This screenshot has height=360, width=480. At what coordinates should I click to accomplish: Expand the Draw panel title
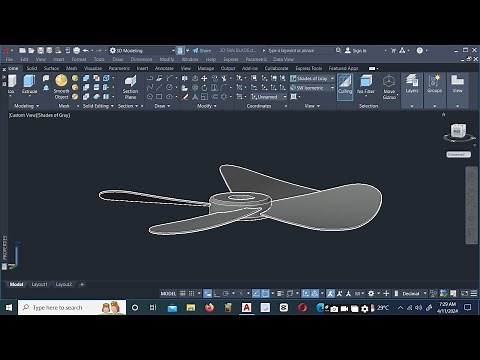(162, 106)
